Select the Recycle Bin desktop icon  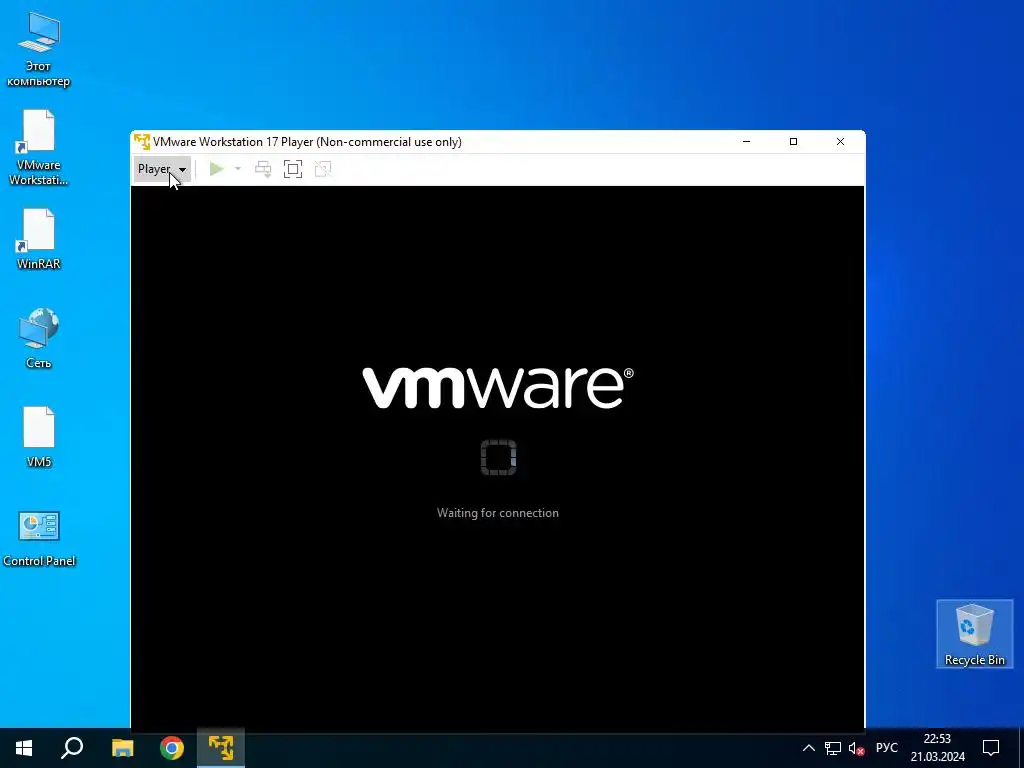click(974, 634)
